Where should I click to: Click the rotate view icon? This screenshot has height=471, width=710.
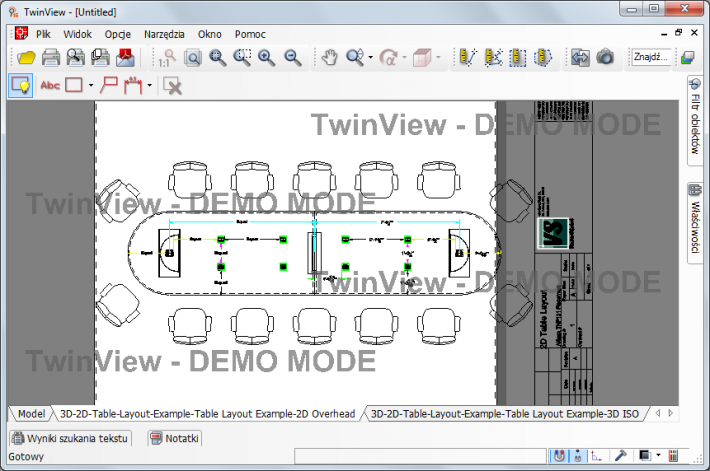tap(388, 58)
